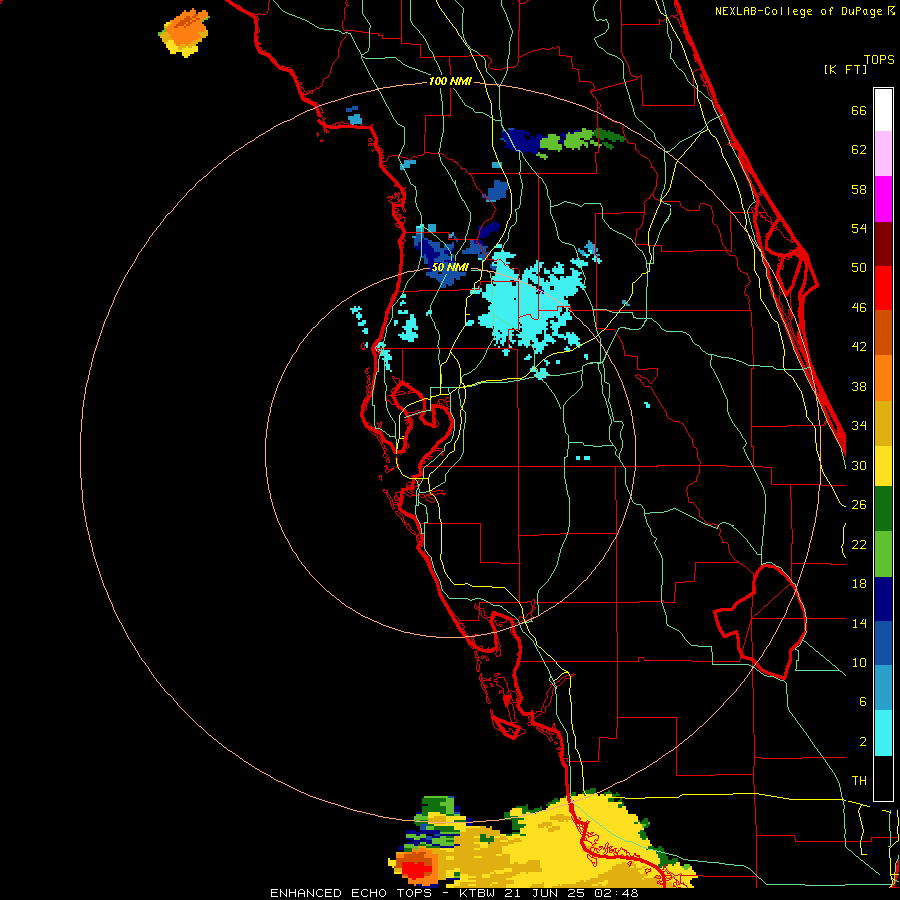Click the medium blue legend swatch
The height and width of the screenshot is (900, 900).
point(883,643)
